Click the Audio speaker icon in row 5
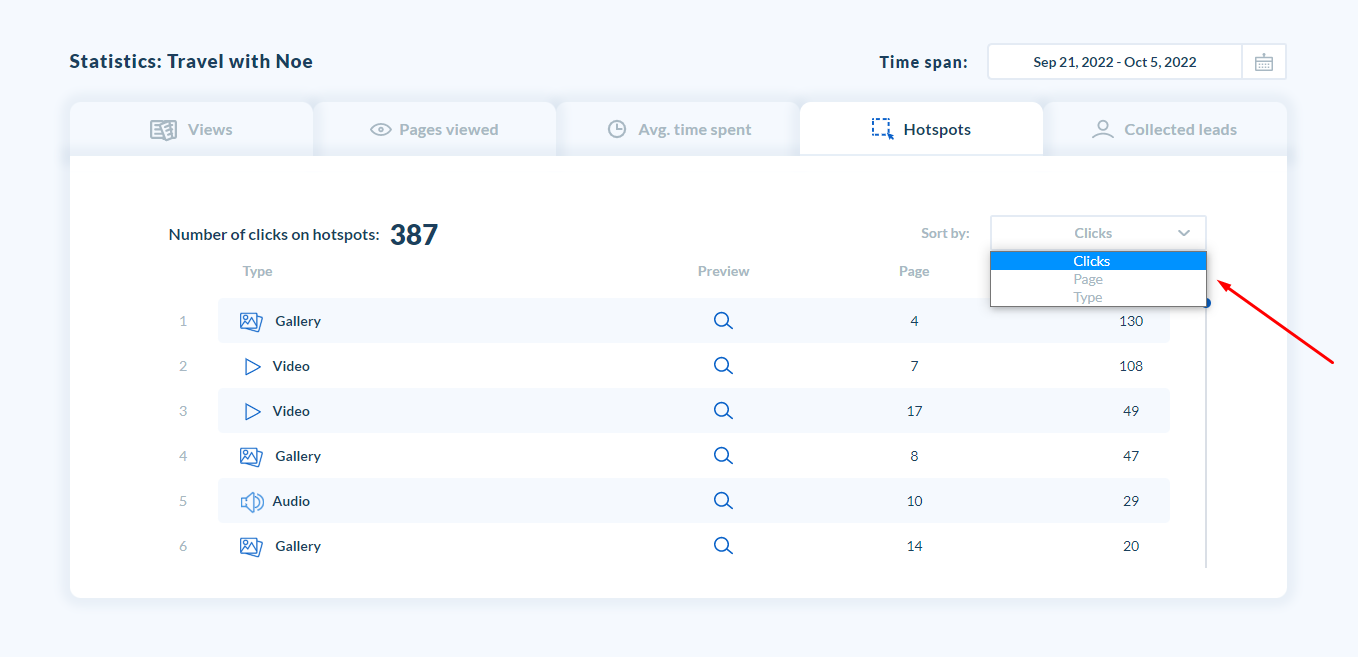The height and width of the screenshot is (657, 1358). click(x=252, y=501)
